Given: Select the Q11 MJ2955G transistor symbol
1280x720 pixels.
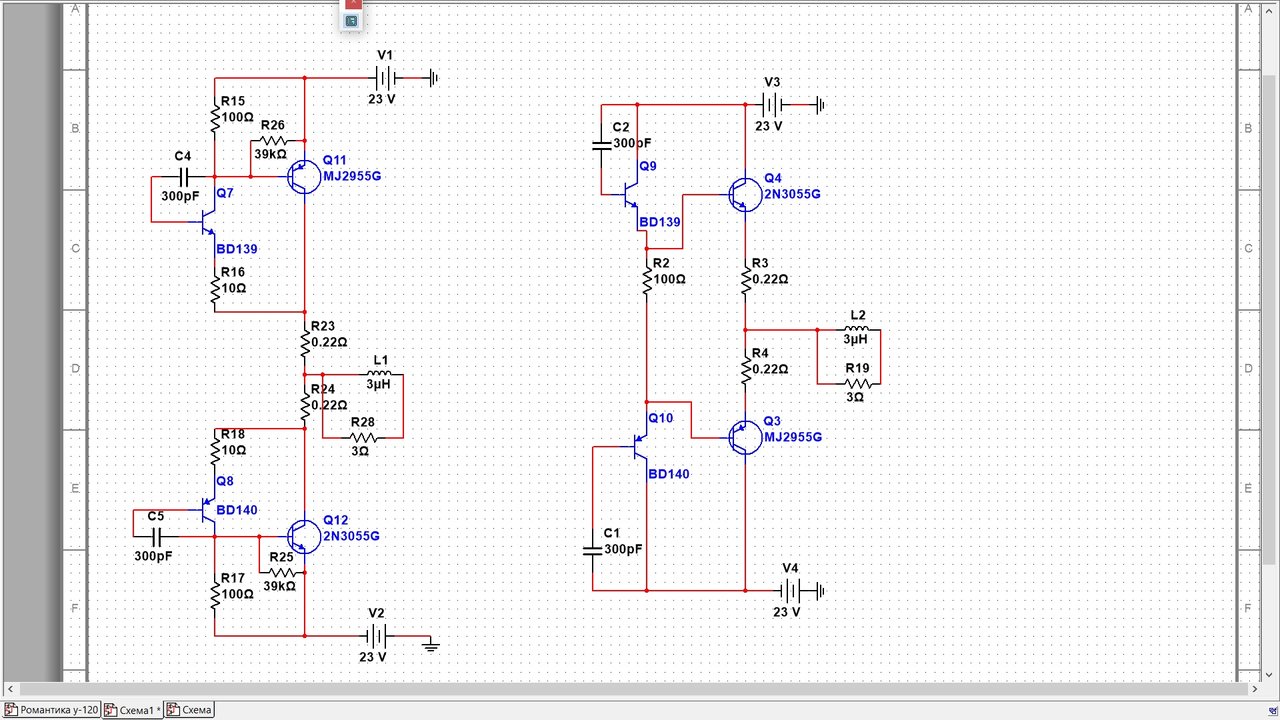Looking at the screenshot, I should pyautogui.click(x=301, y=176).
